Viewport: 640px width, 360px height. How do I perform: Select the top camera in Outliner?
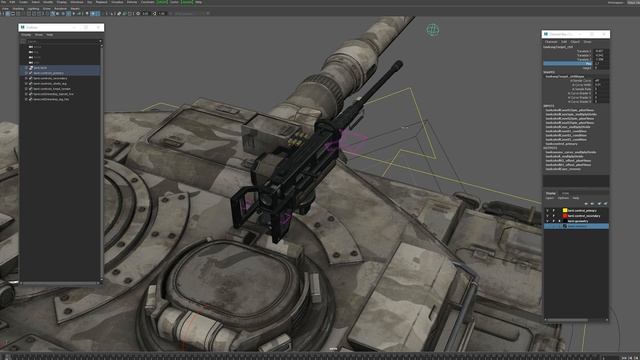[x=36, y=52]
